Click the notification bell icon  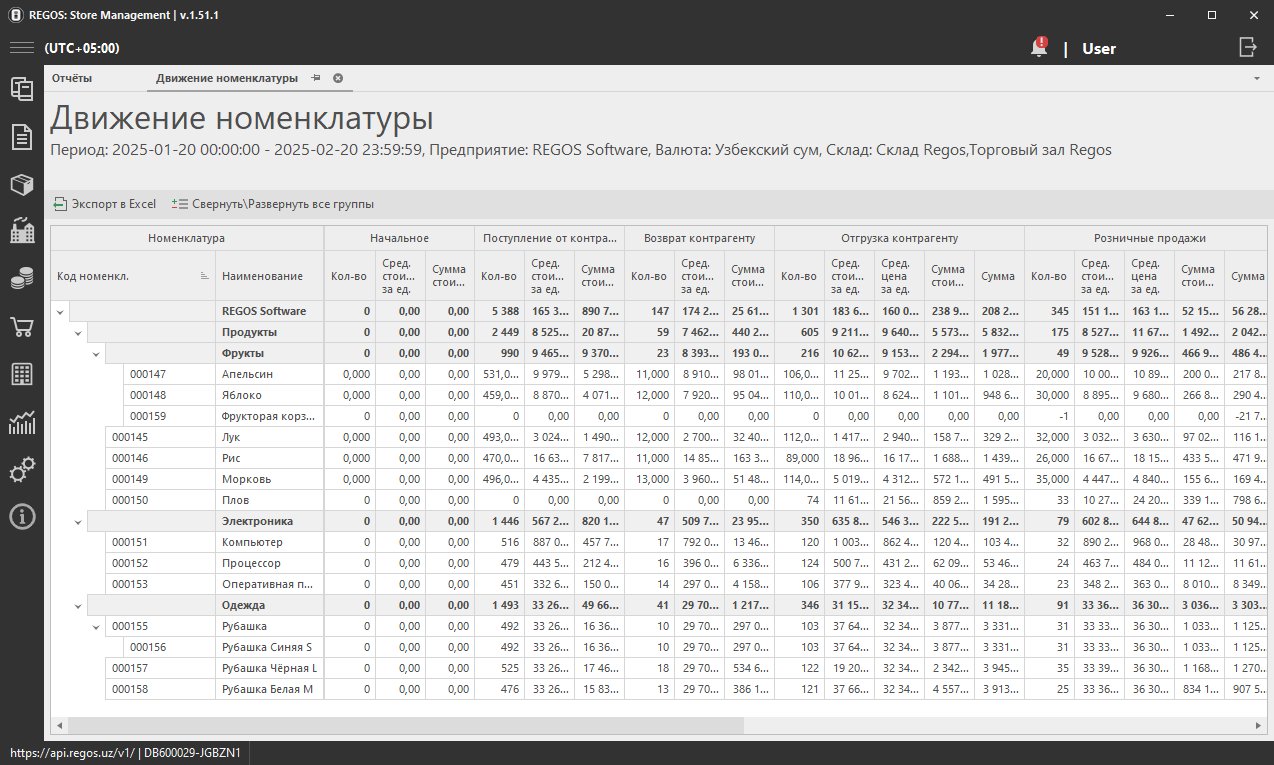pos(1040,48)
